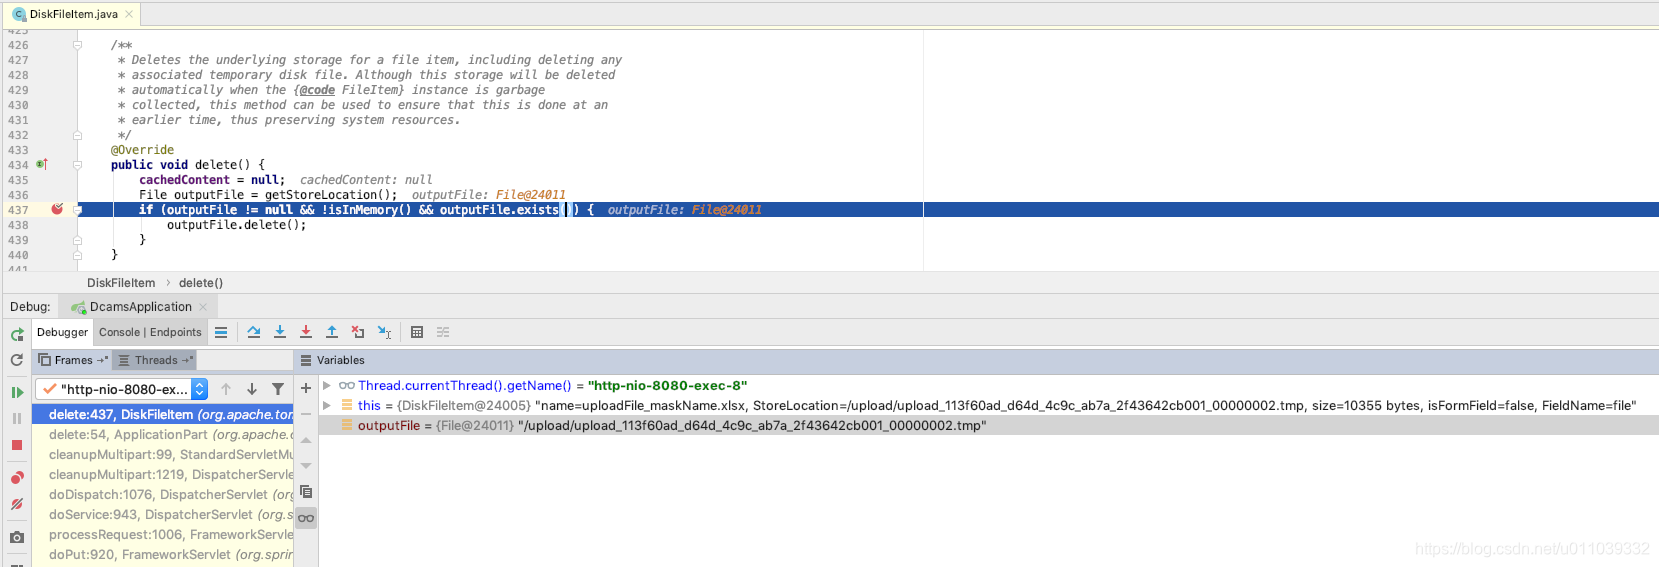Stop the debug session with red square
1659x567 pixels.
tap(17, 445)
